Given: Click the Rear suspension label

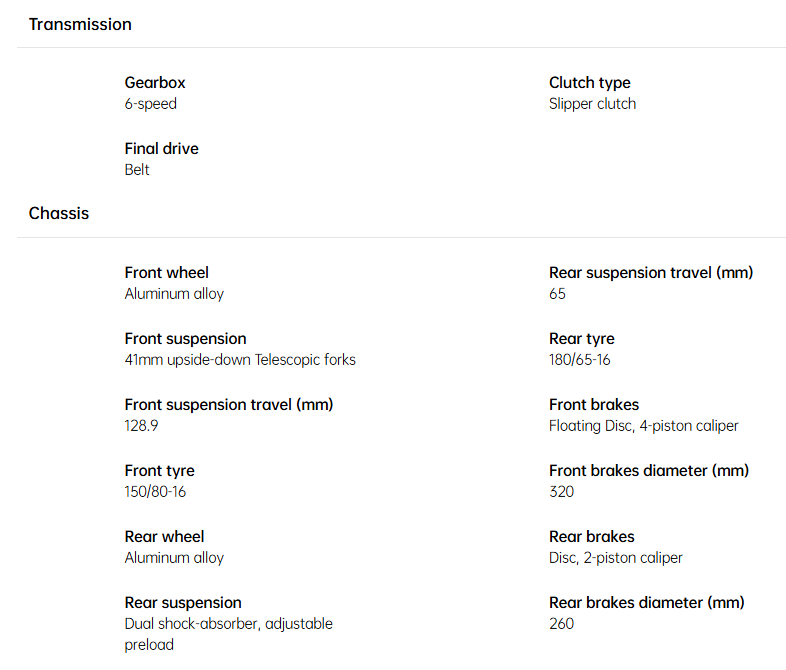Looking at the screenshot, I should 183,603.
